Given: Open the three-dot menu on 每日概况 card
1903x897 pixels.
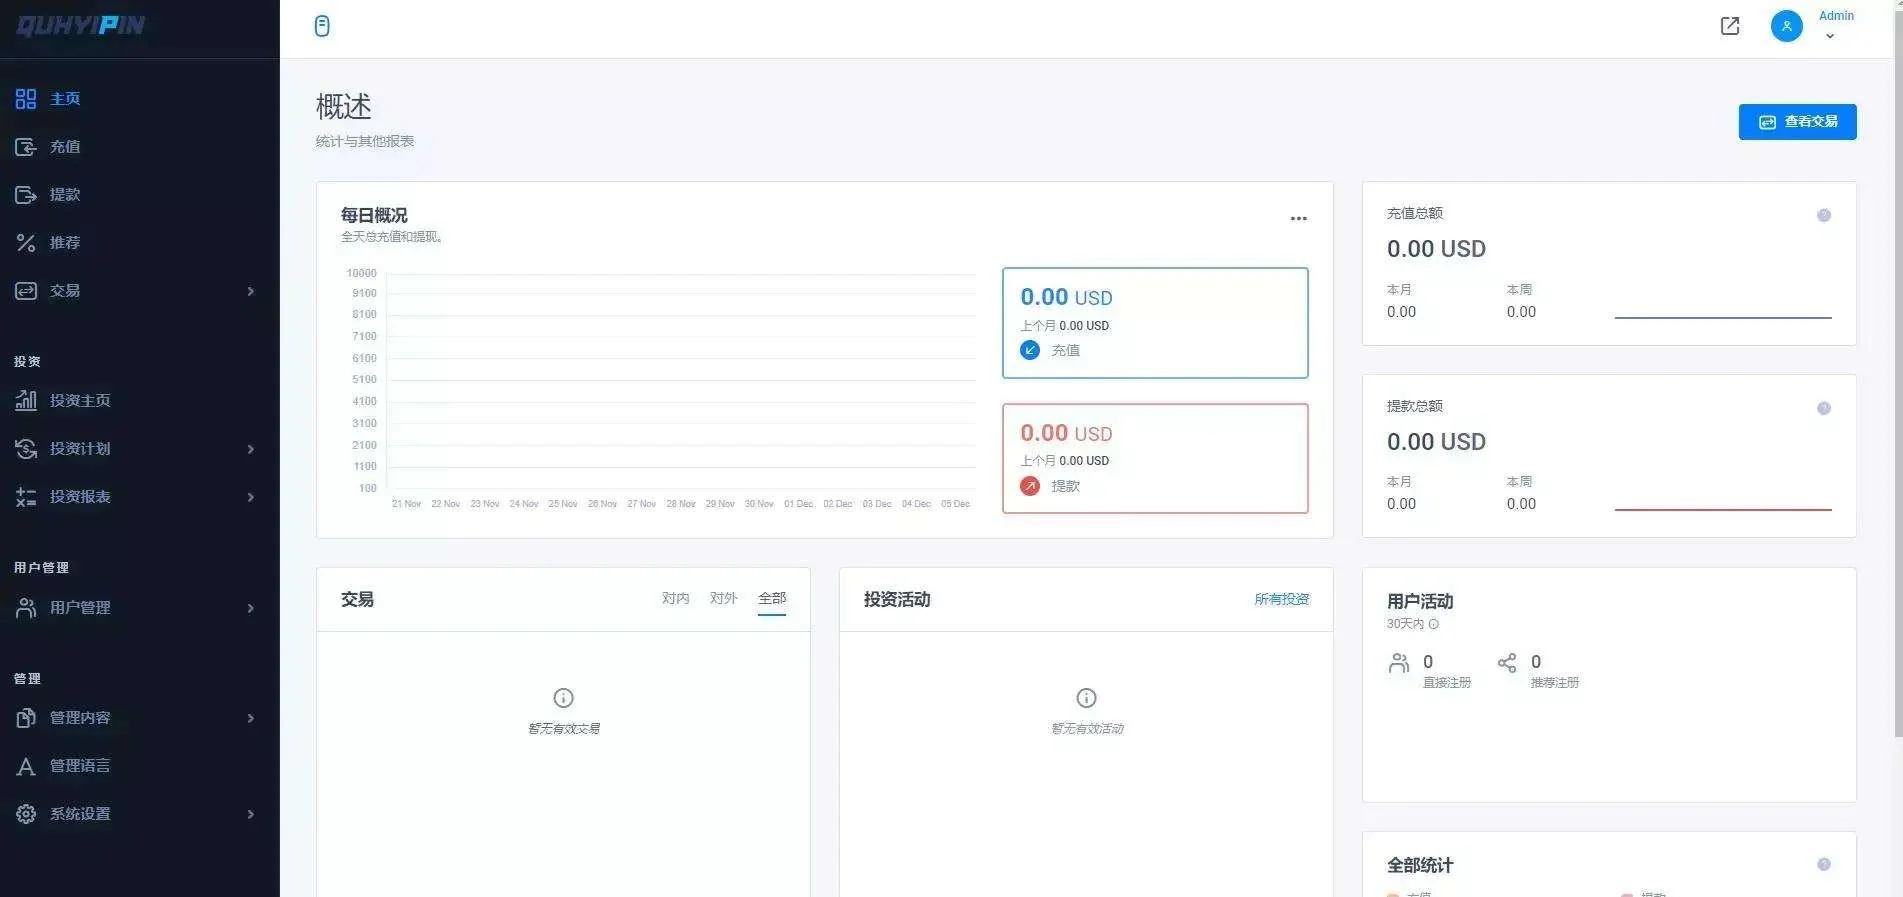Looking at the screenshot, I should (1298, 218).
